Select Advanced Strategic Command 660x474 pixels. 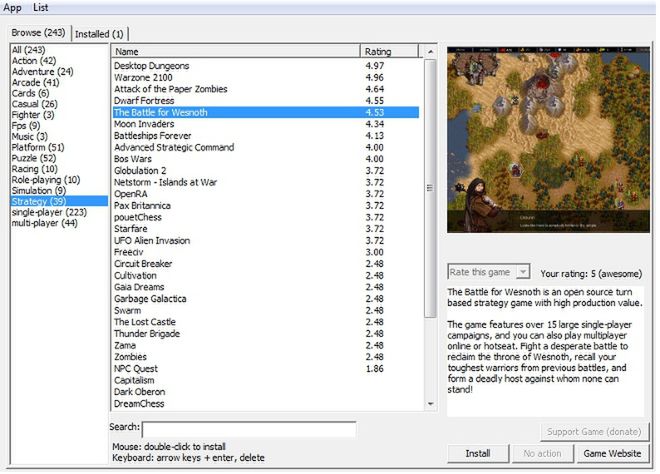(x=266, y=148)
